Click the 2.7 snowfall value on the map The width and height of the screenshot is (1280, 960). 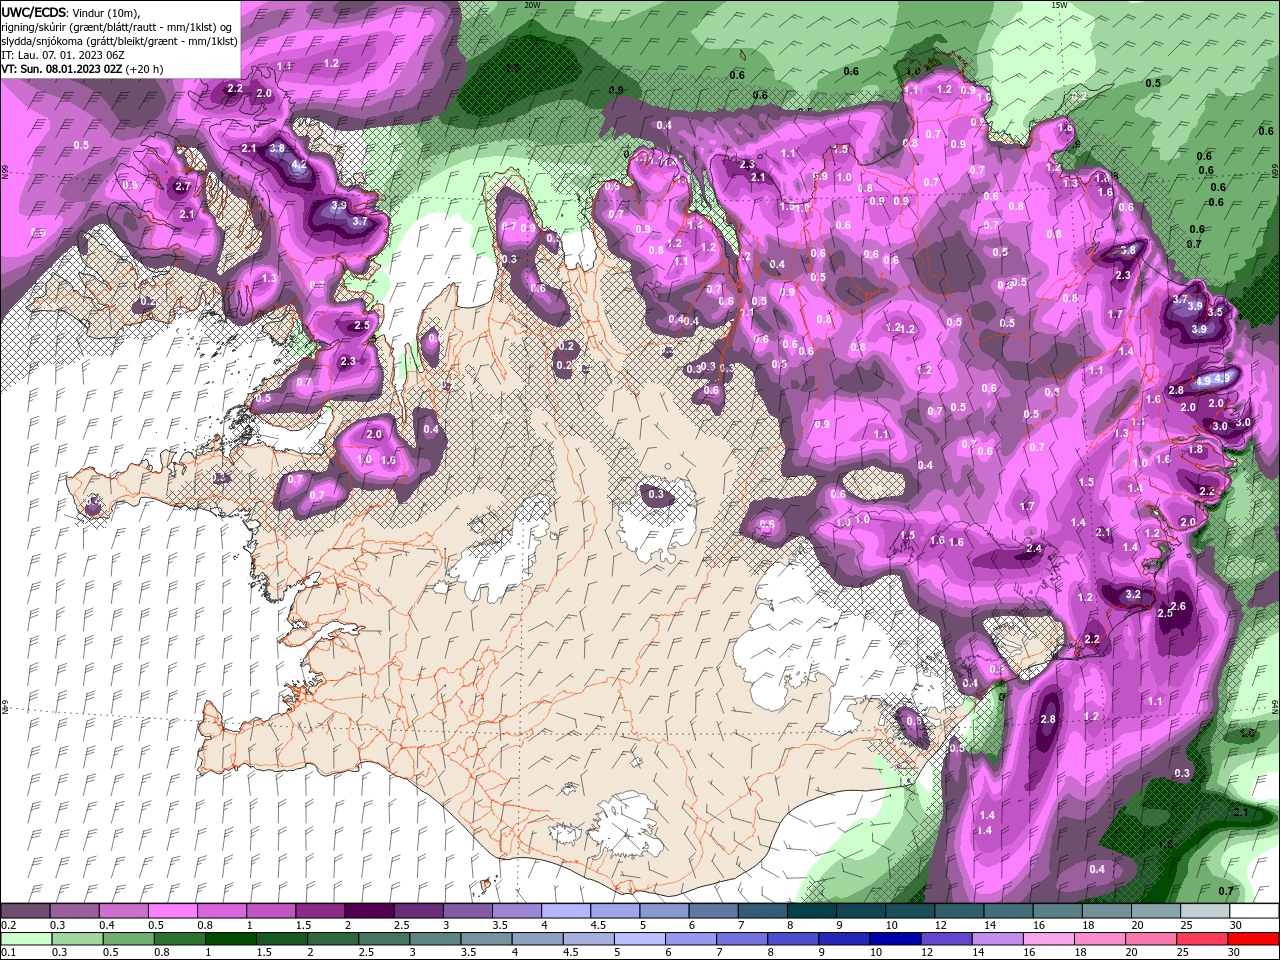pyautogui.click(x=182, y=186)
